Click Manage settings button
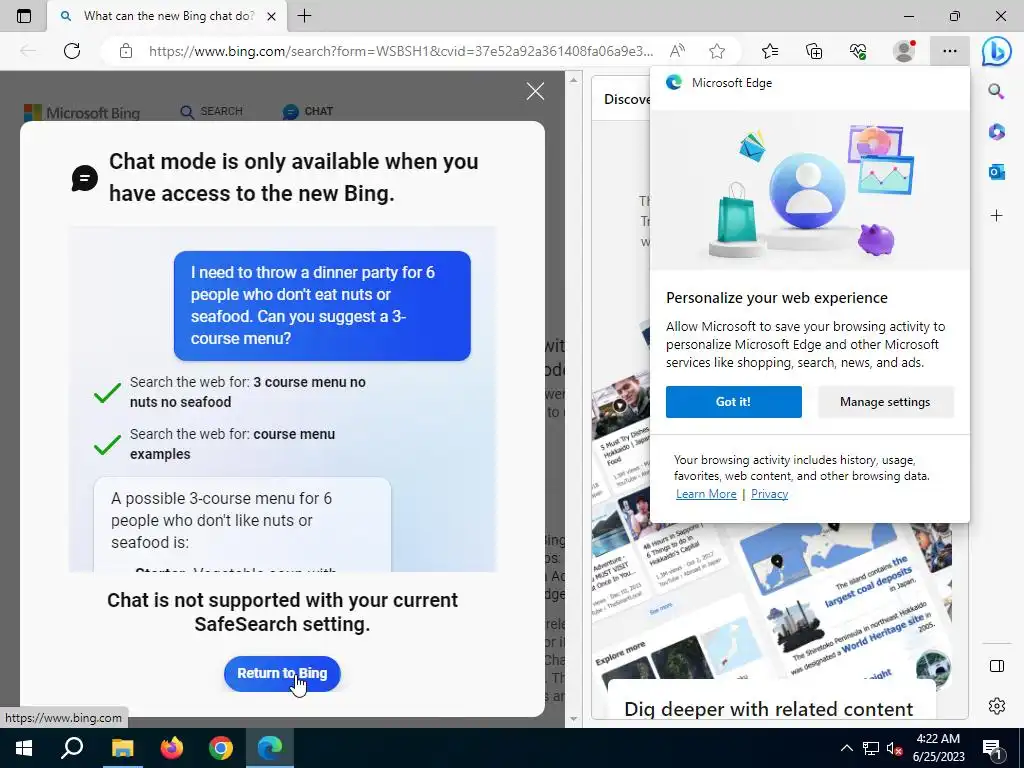This screenshot has width=1024, height=768. pyautogui.click(x=885, y=402)
